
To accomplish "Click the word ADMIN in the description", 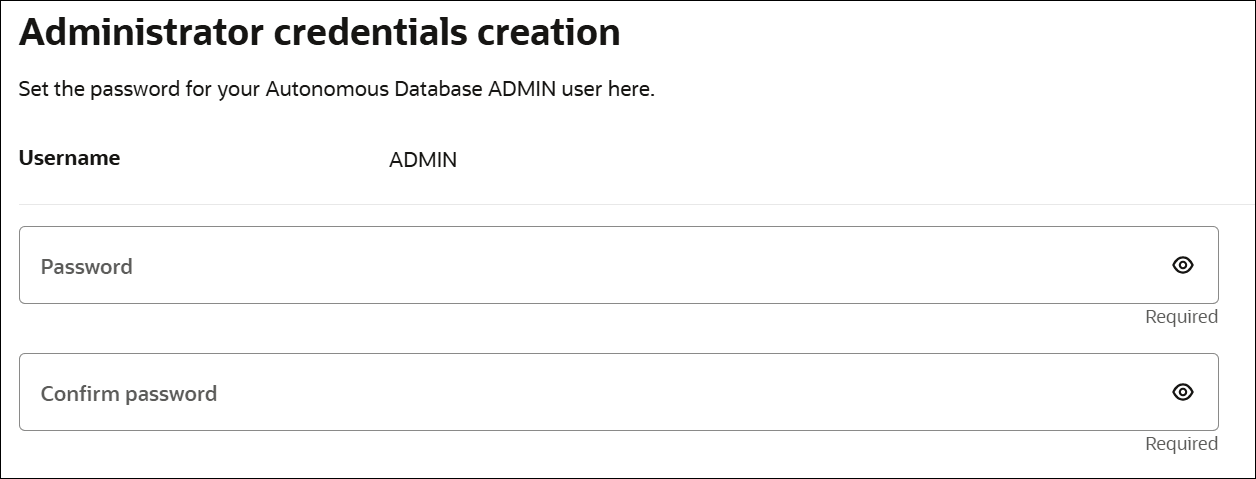I will coord(523,90).
